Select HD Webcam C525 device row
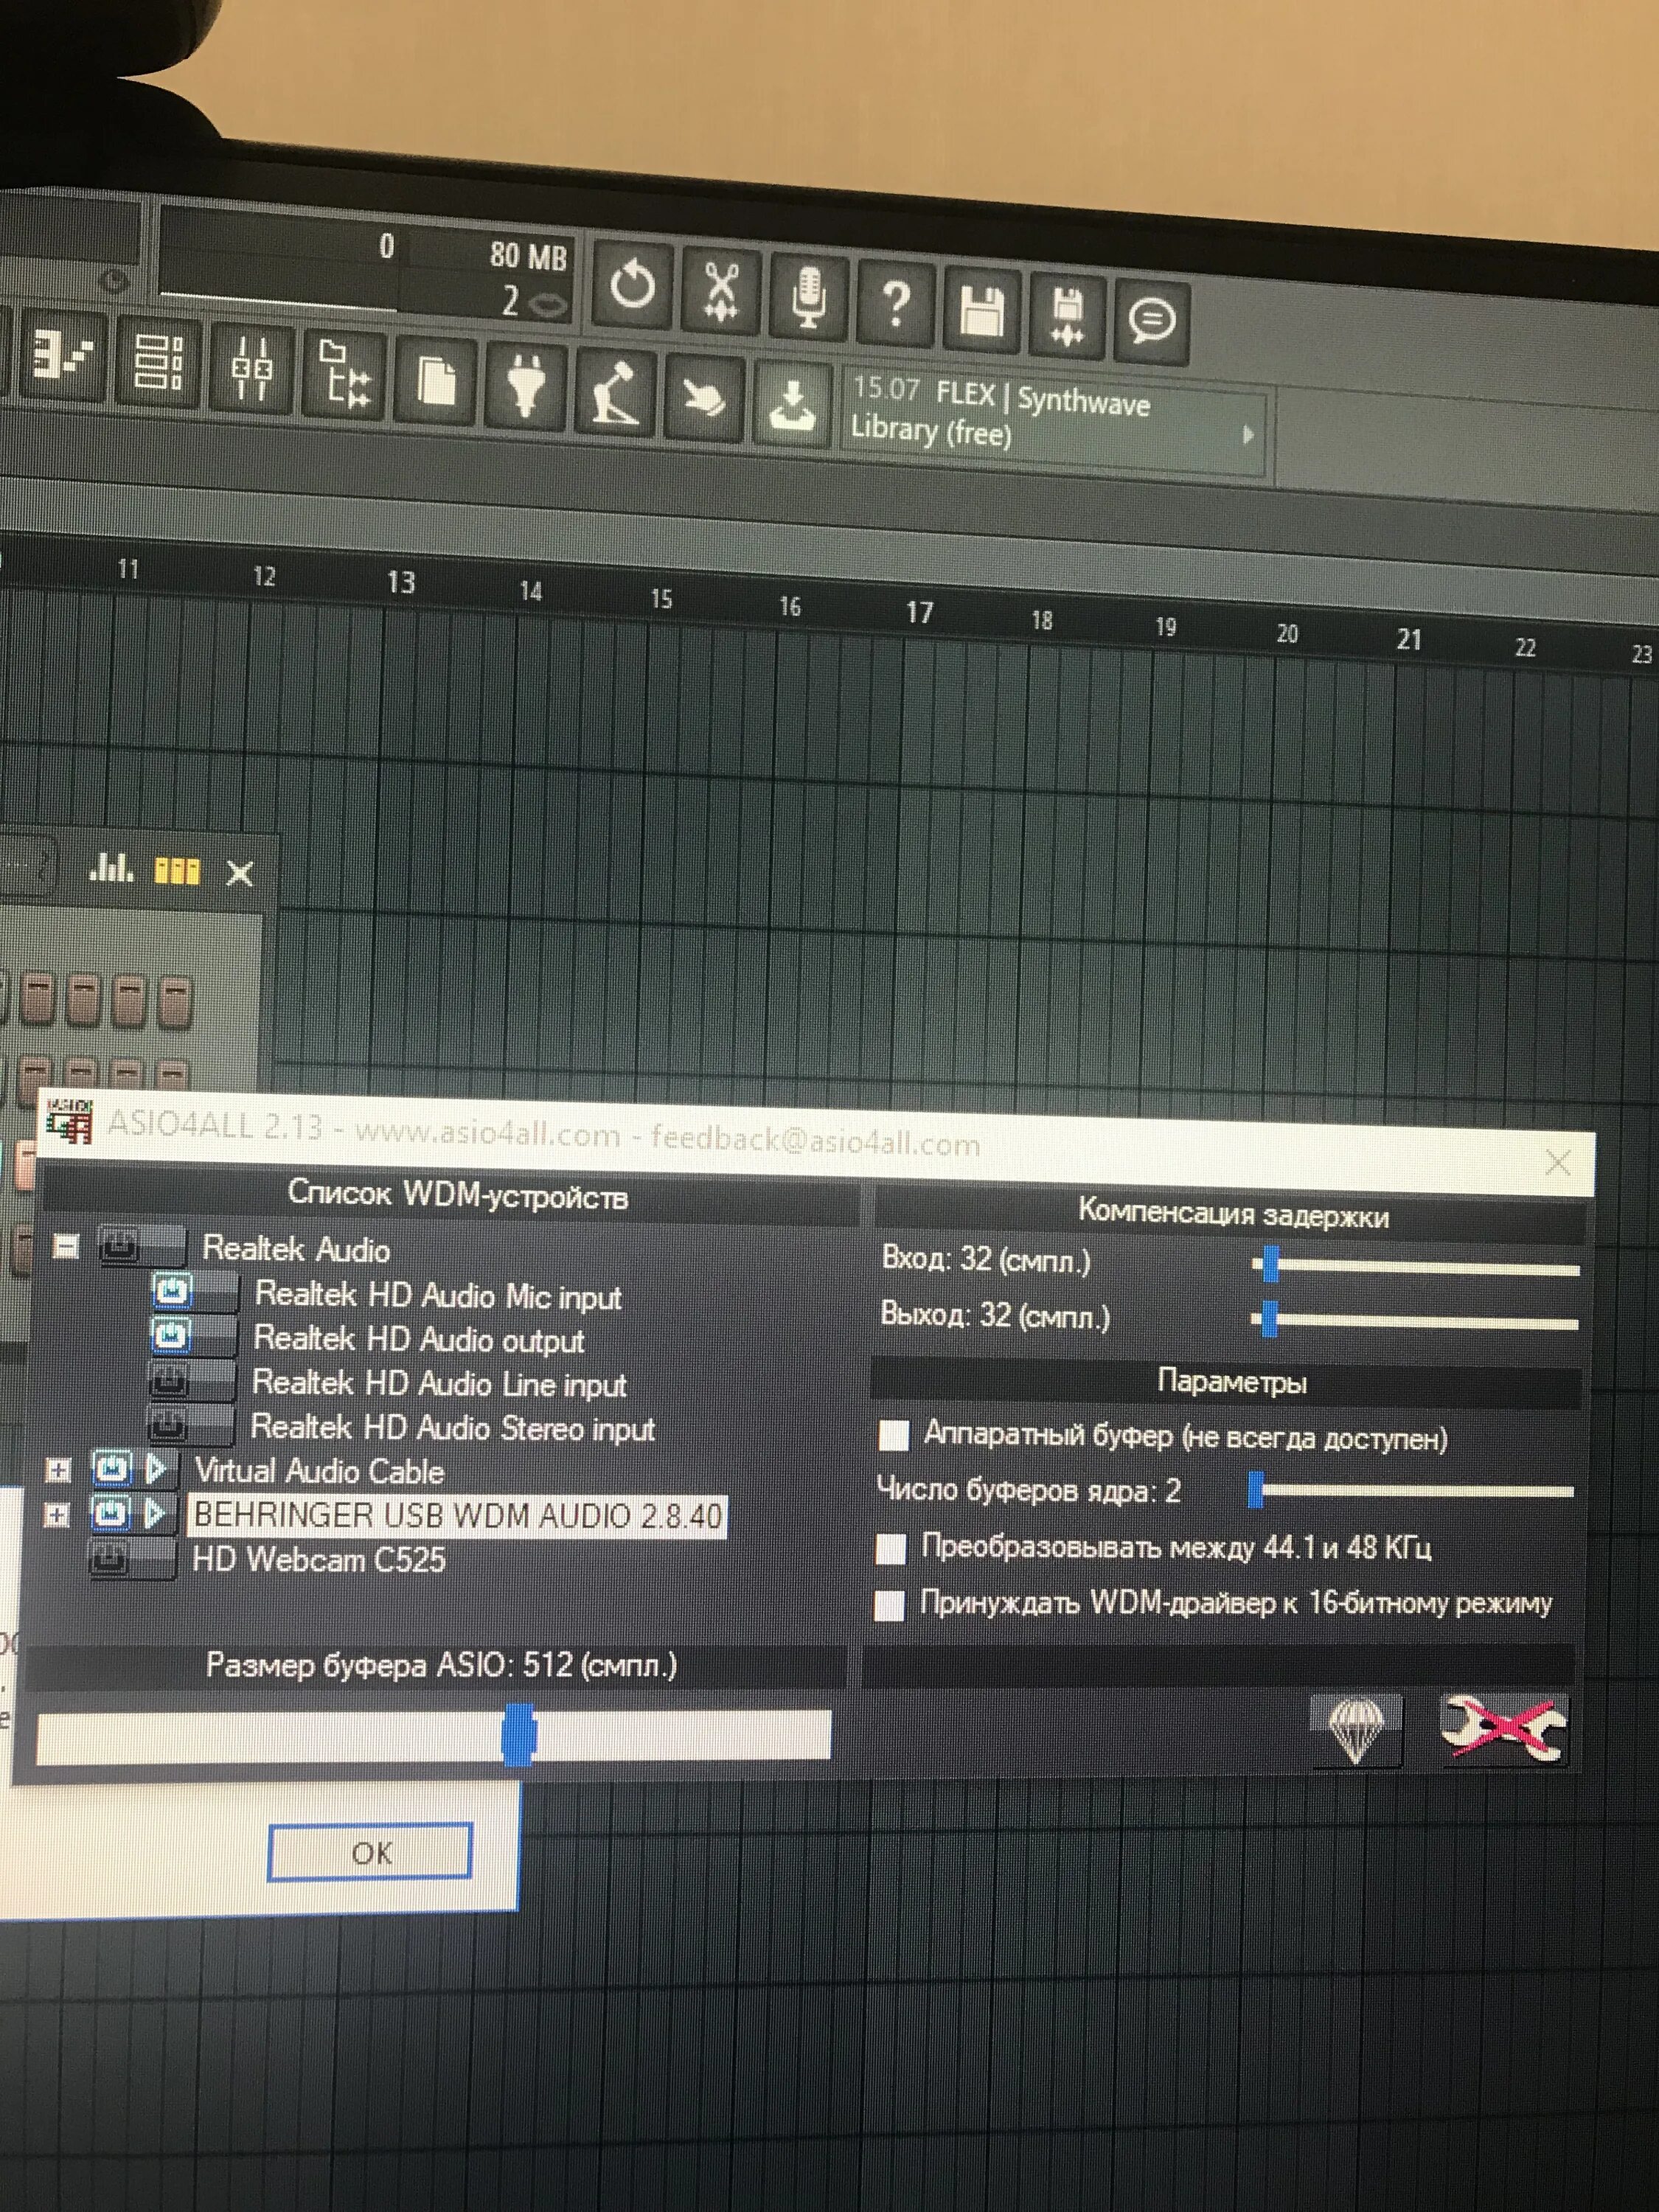The width and height of the screenshot is (1659, 2212). coord(318,1559)
